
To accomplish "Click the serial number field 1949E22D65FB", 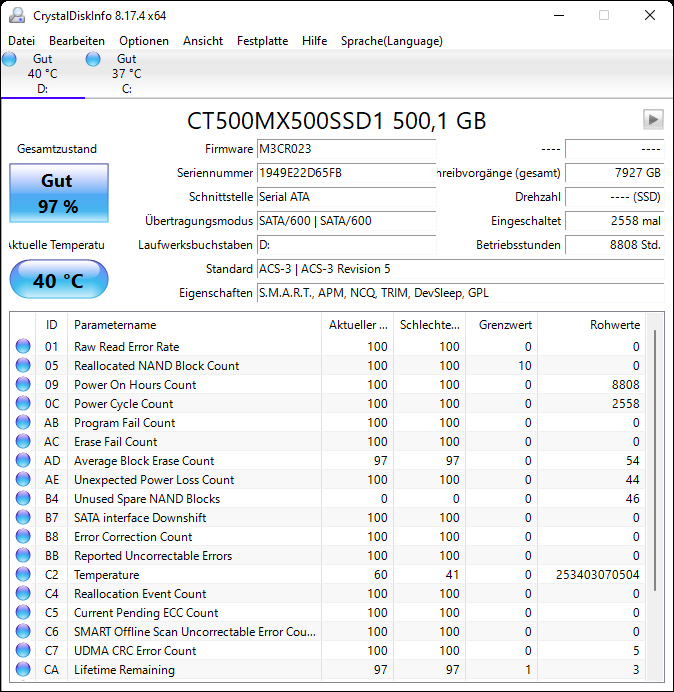I will pyautogui.click(x=346, y=173).
